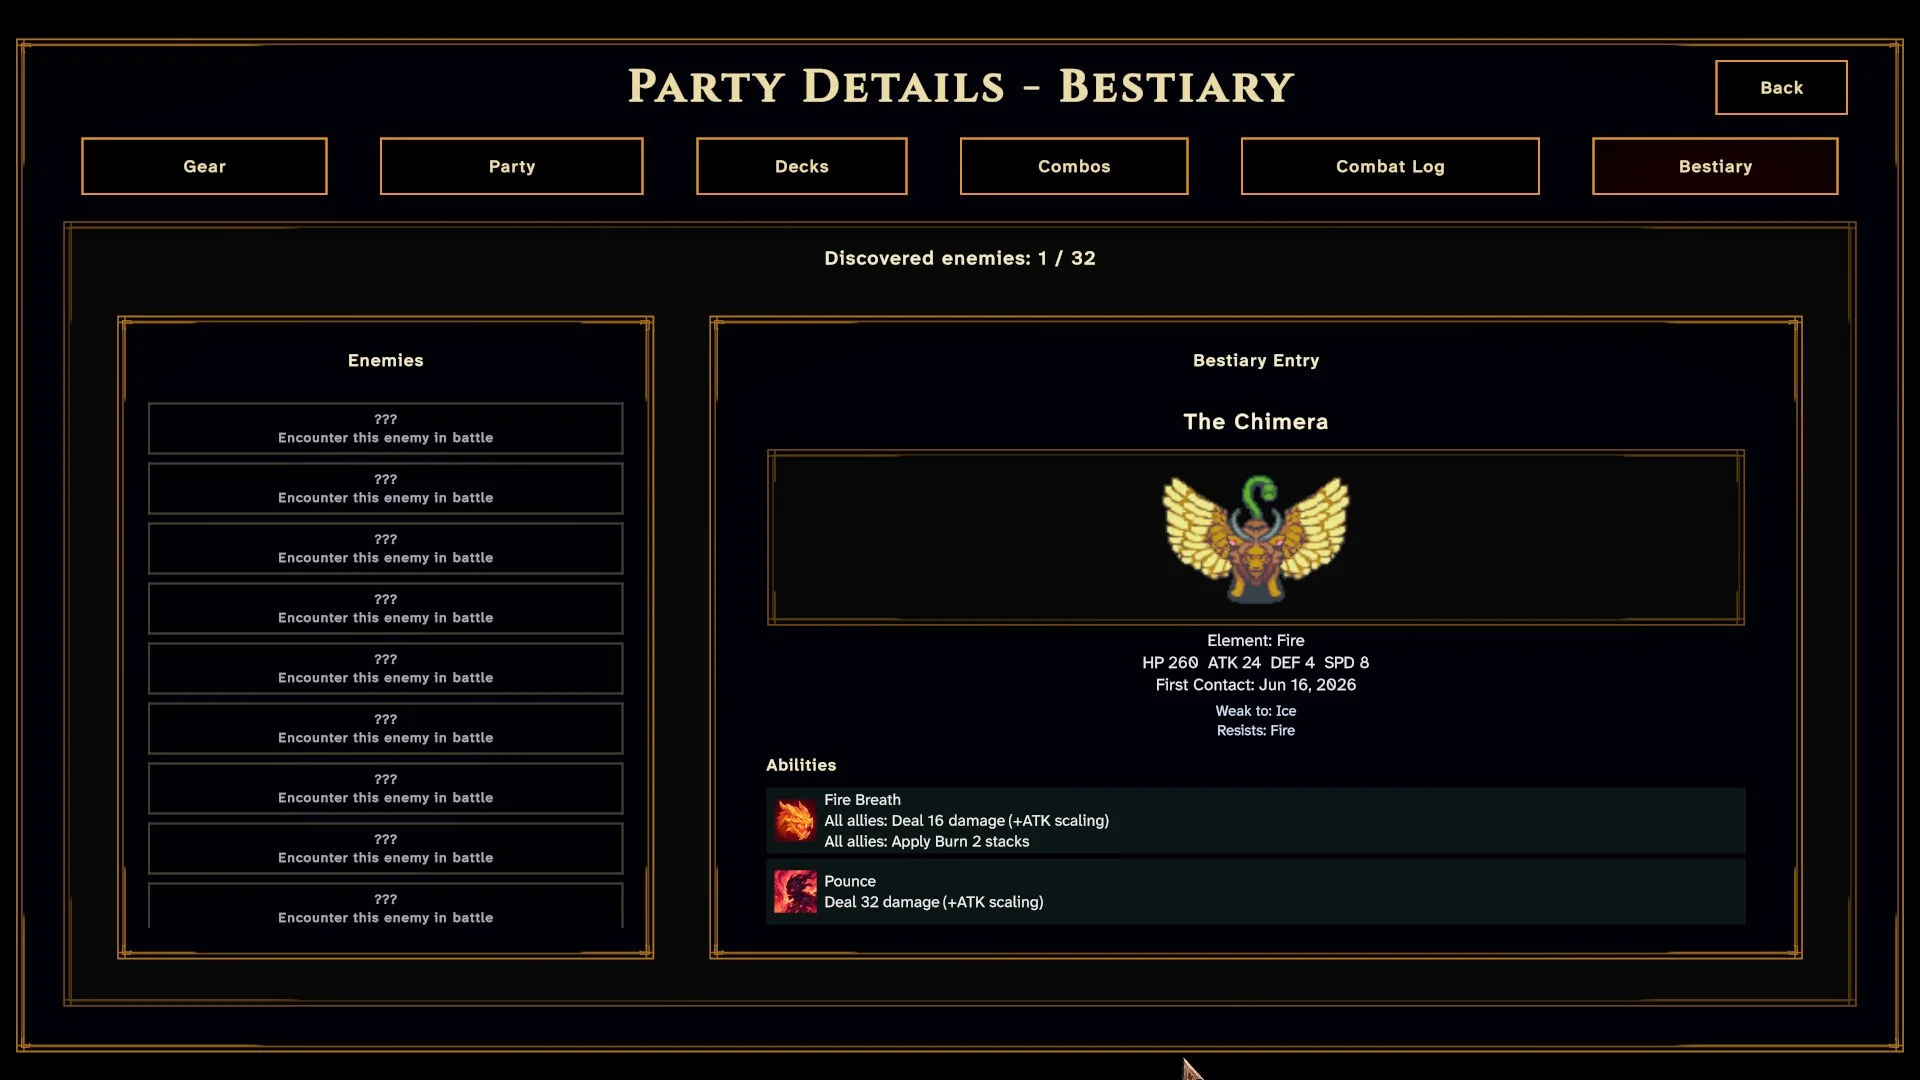Select the Bestiary tab

1715,166
